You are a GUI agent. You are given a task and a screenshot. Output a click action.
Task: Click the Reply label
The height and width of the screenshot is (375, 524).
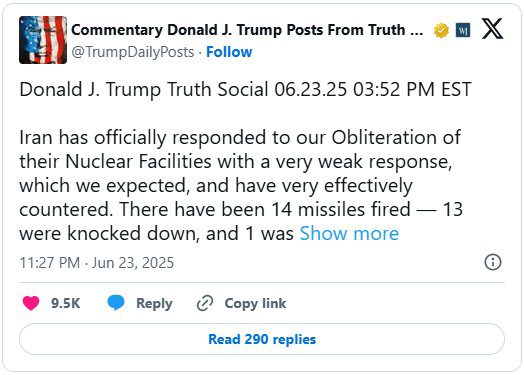(x=154, y=303)
